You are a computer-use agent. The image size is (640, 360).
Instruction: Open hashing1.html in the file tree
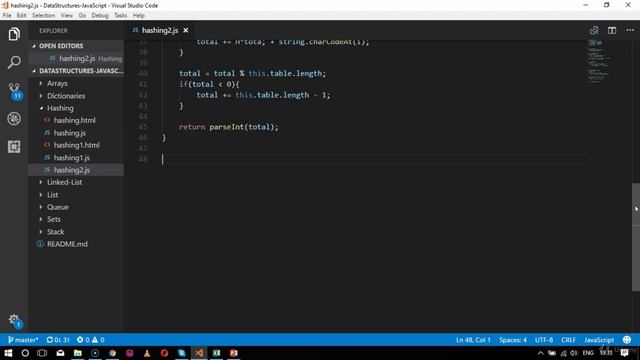[76, 145]
